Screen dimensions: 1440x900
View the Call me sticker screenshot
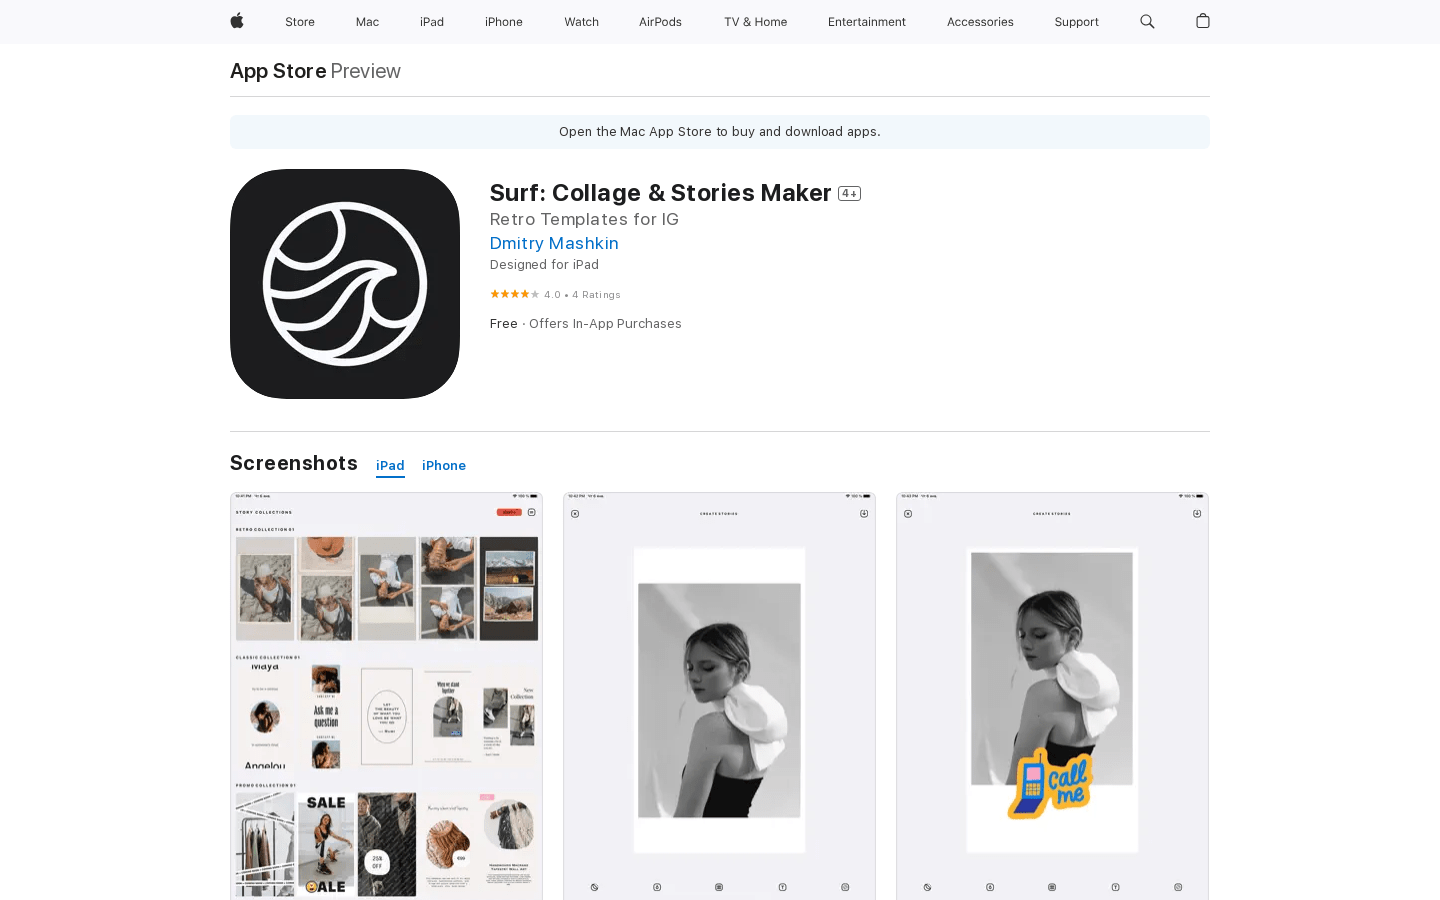pyautogui.click(x=1052, y=696)
